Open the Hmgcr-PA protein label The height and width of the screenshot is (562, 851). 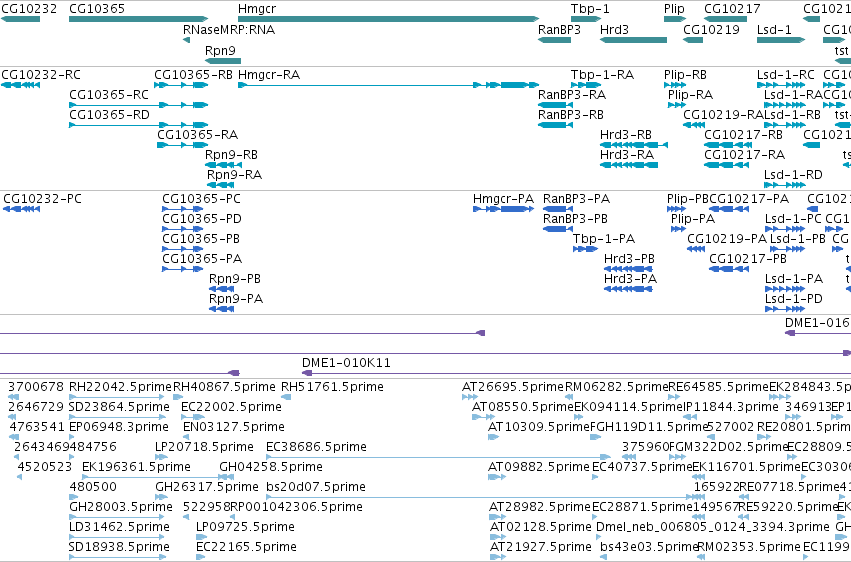tap(504, 199)
